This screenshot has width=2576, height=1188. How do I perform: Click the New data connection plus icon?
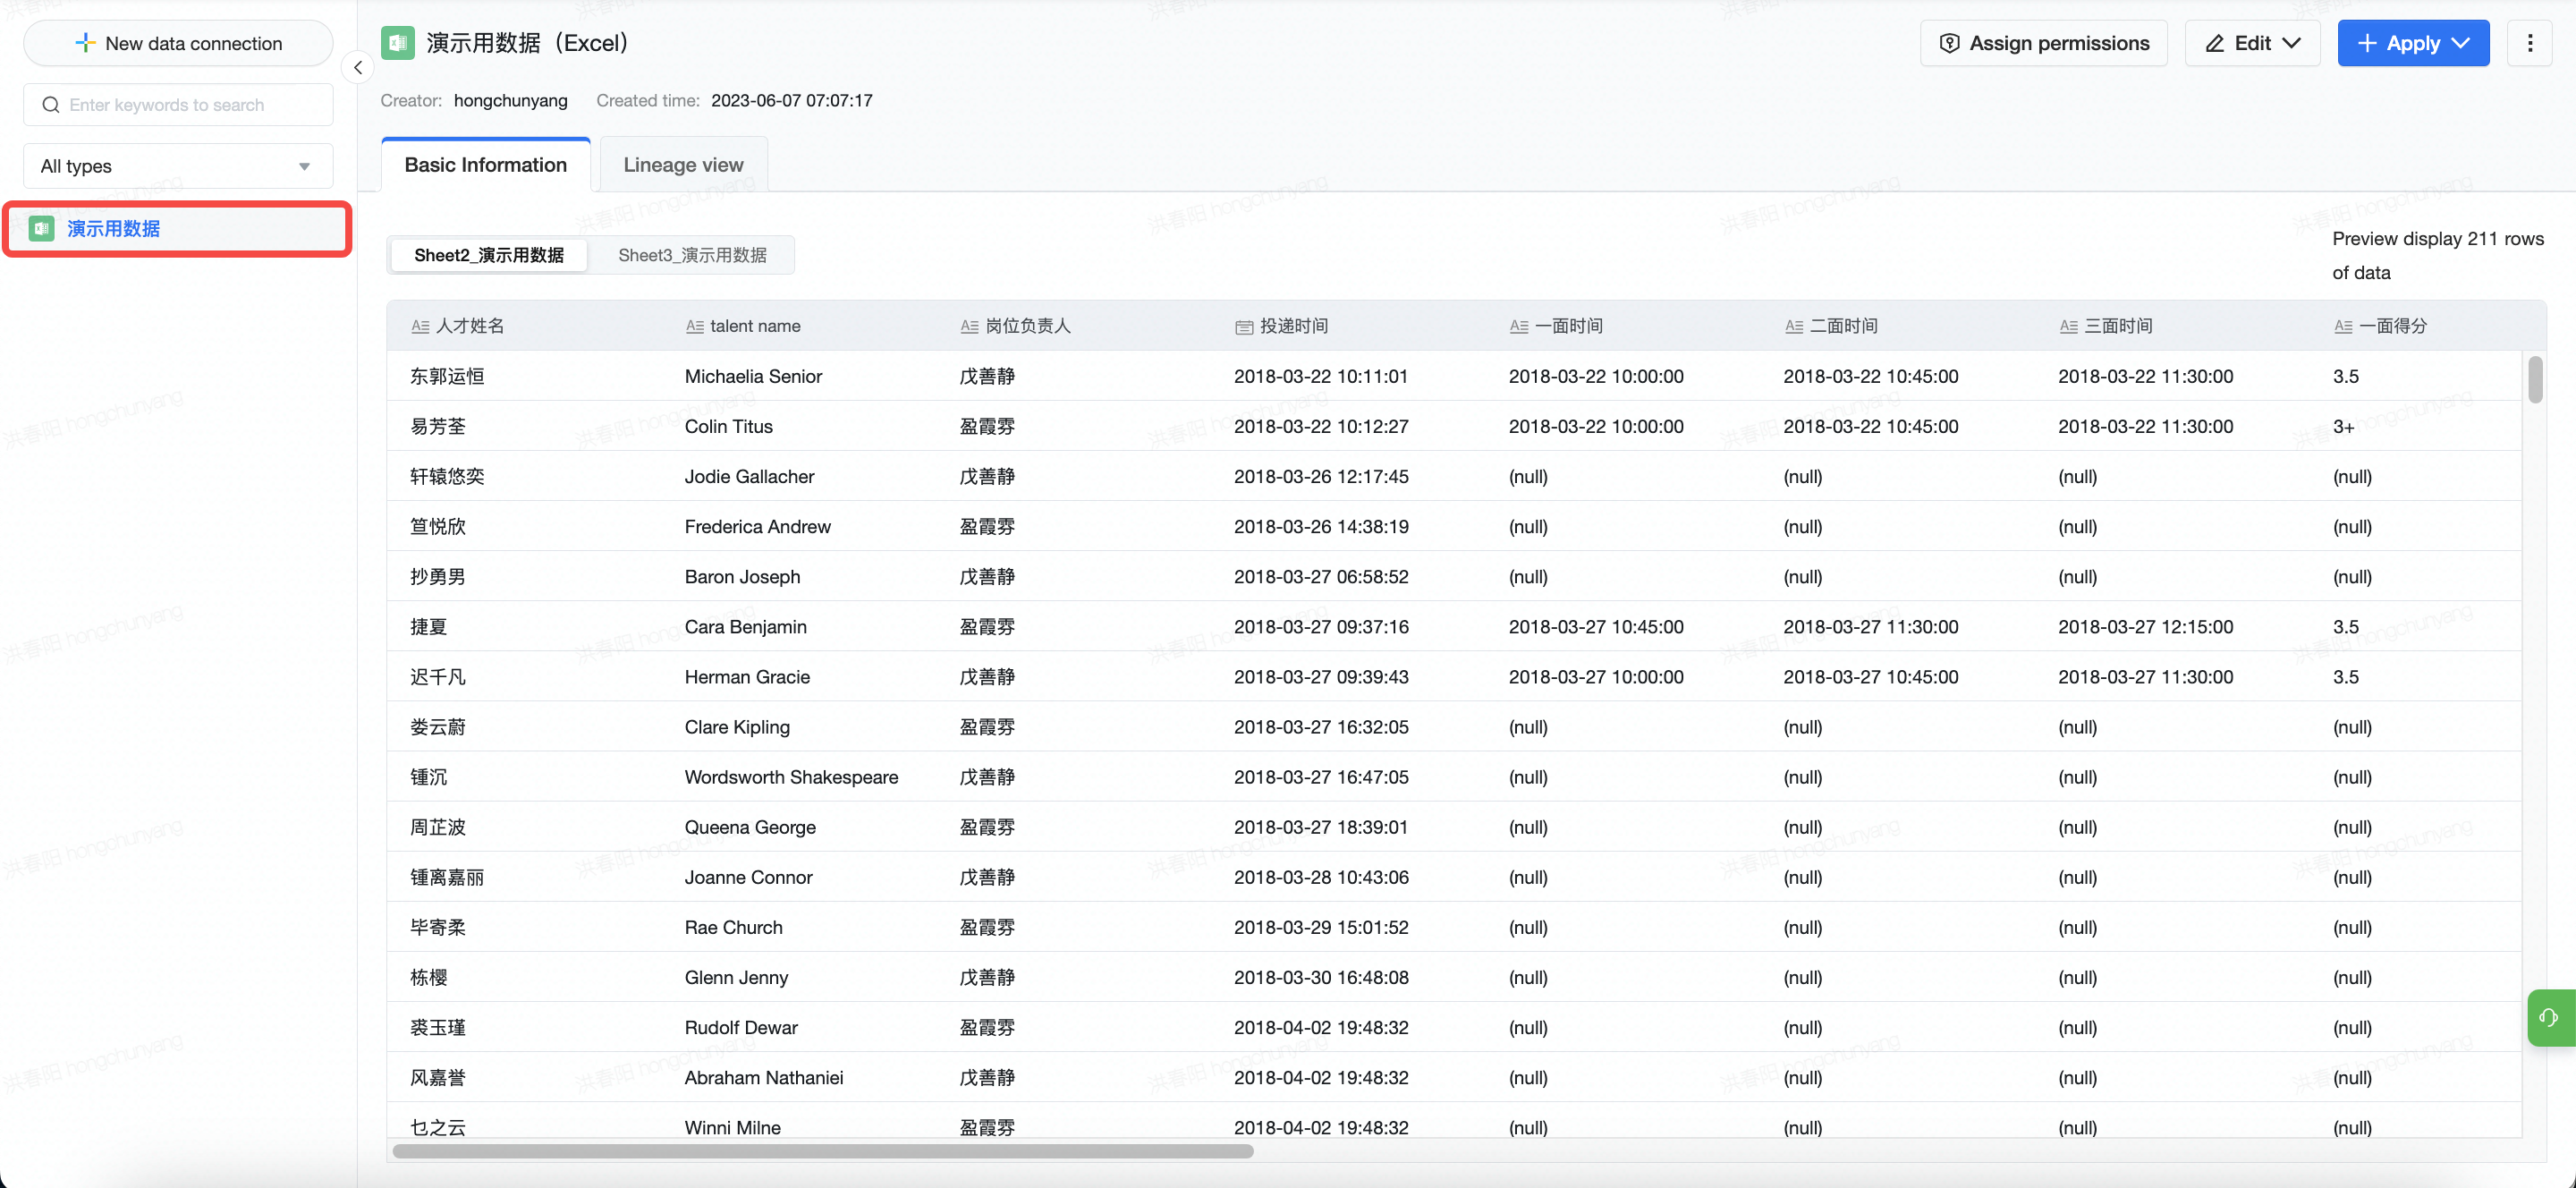(85, 43)
